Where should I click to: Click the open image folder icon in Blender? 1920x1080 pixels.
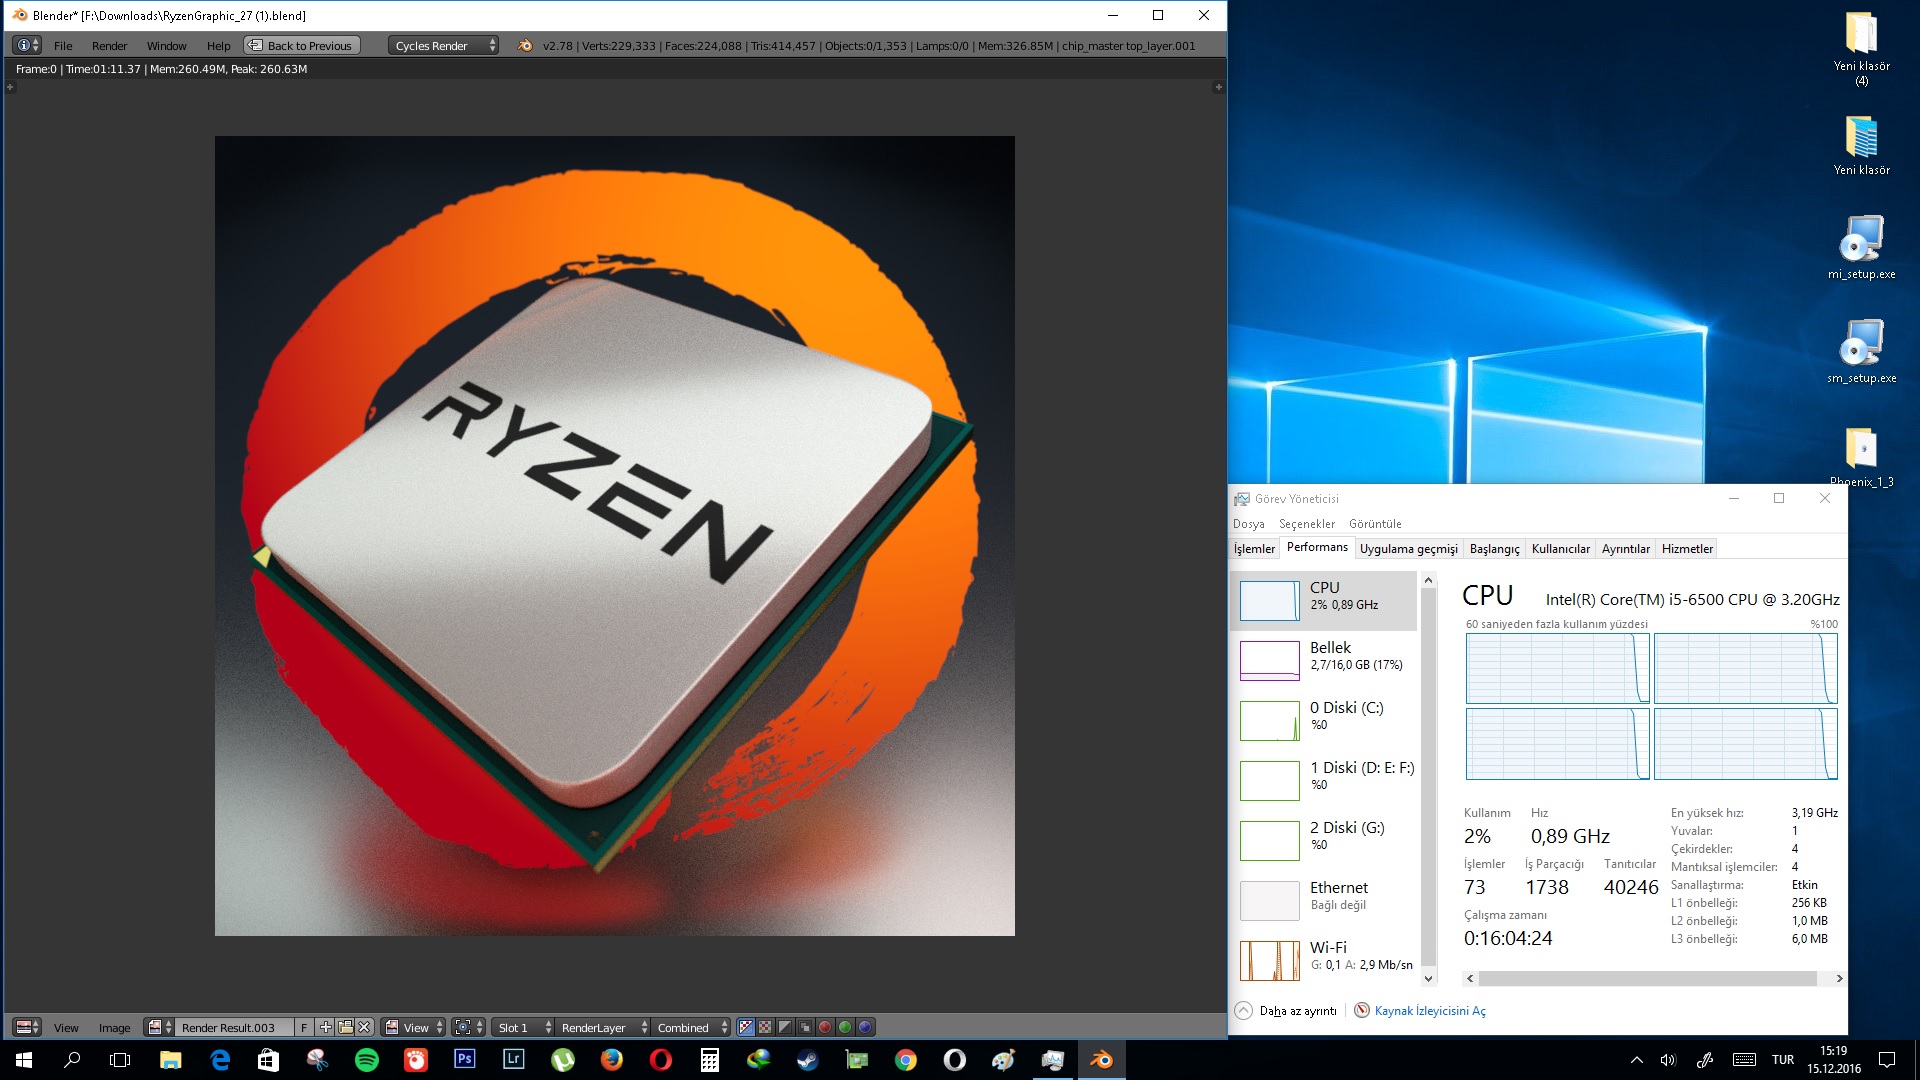click(x=345, y=1027)
